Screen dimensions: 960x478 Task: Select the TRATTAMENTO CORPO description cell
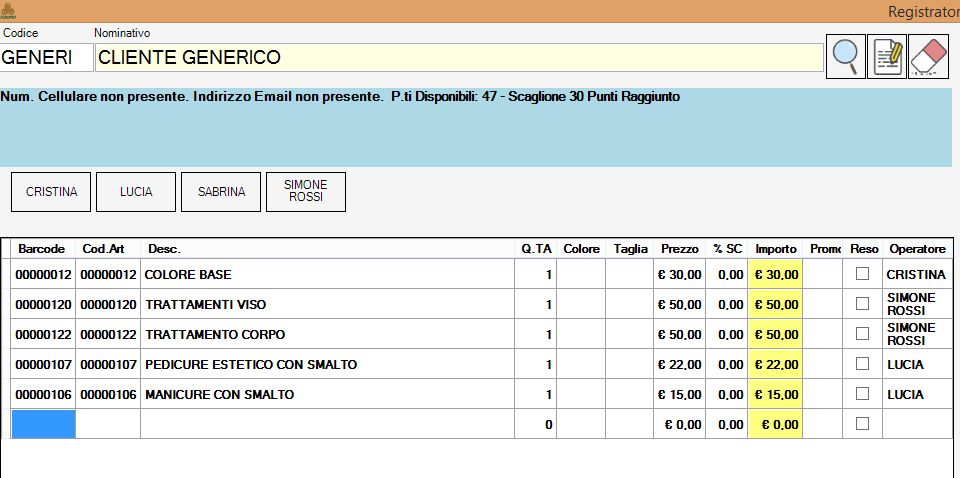pyautogui.click(x=326, y=334)
